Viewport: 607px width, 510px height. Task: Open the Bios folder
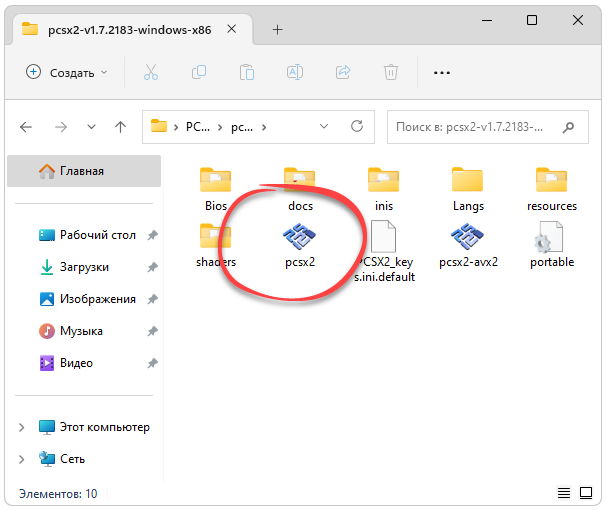[216, 189]
